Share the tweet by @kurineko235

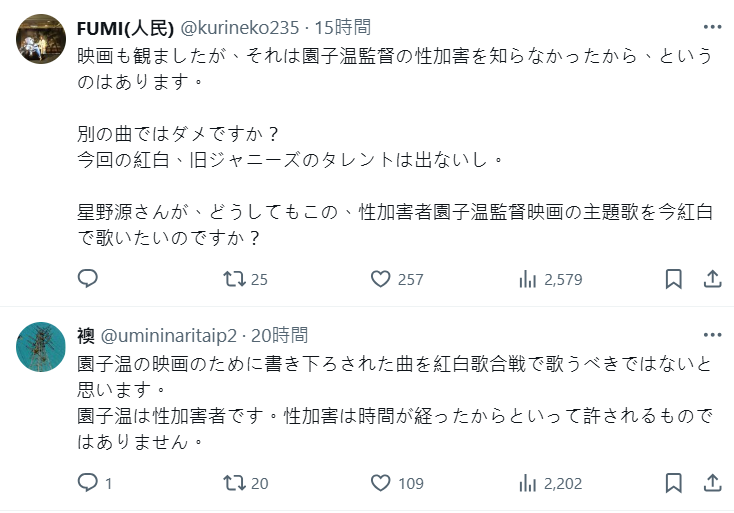pos(712,279)
